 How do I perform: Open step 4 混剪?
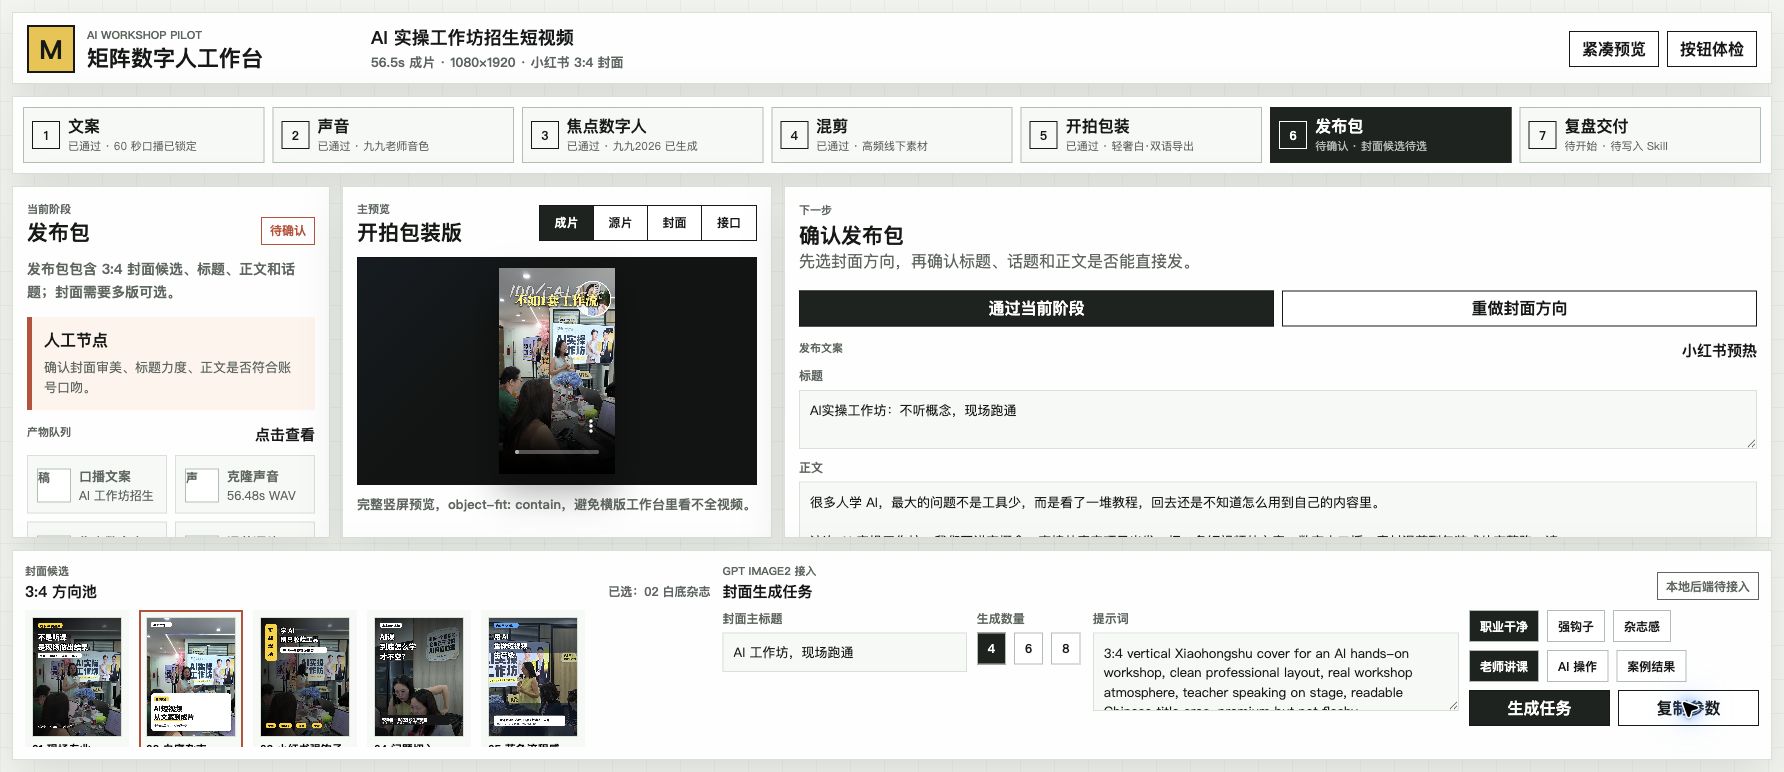(x=892, y=135)
